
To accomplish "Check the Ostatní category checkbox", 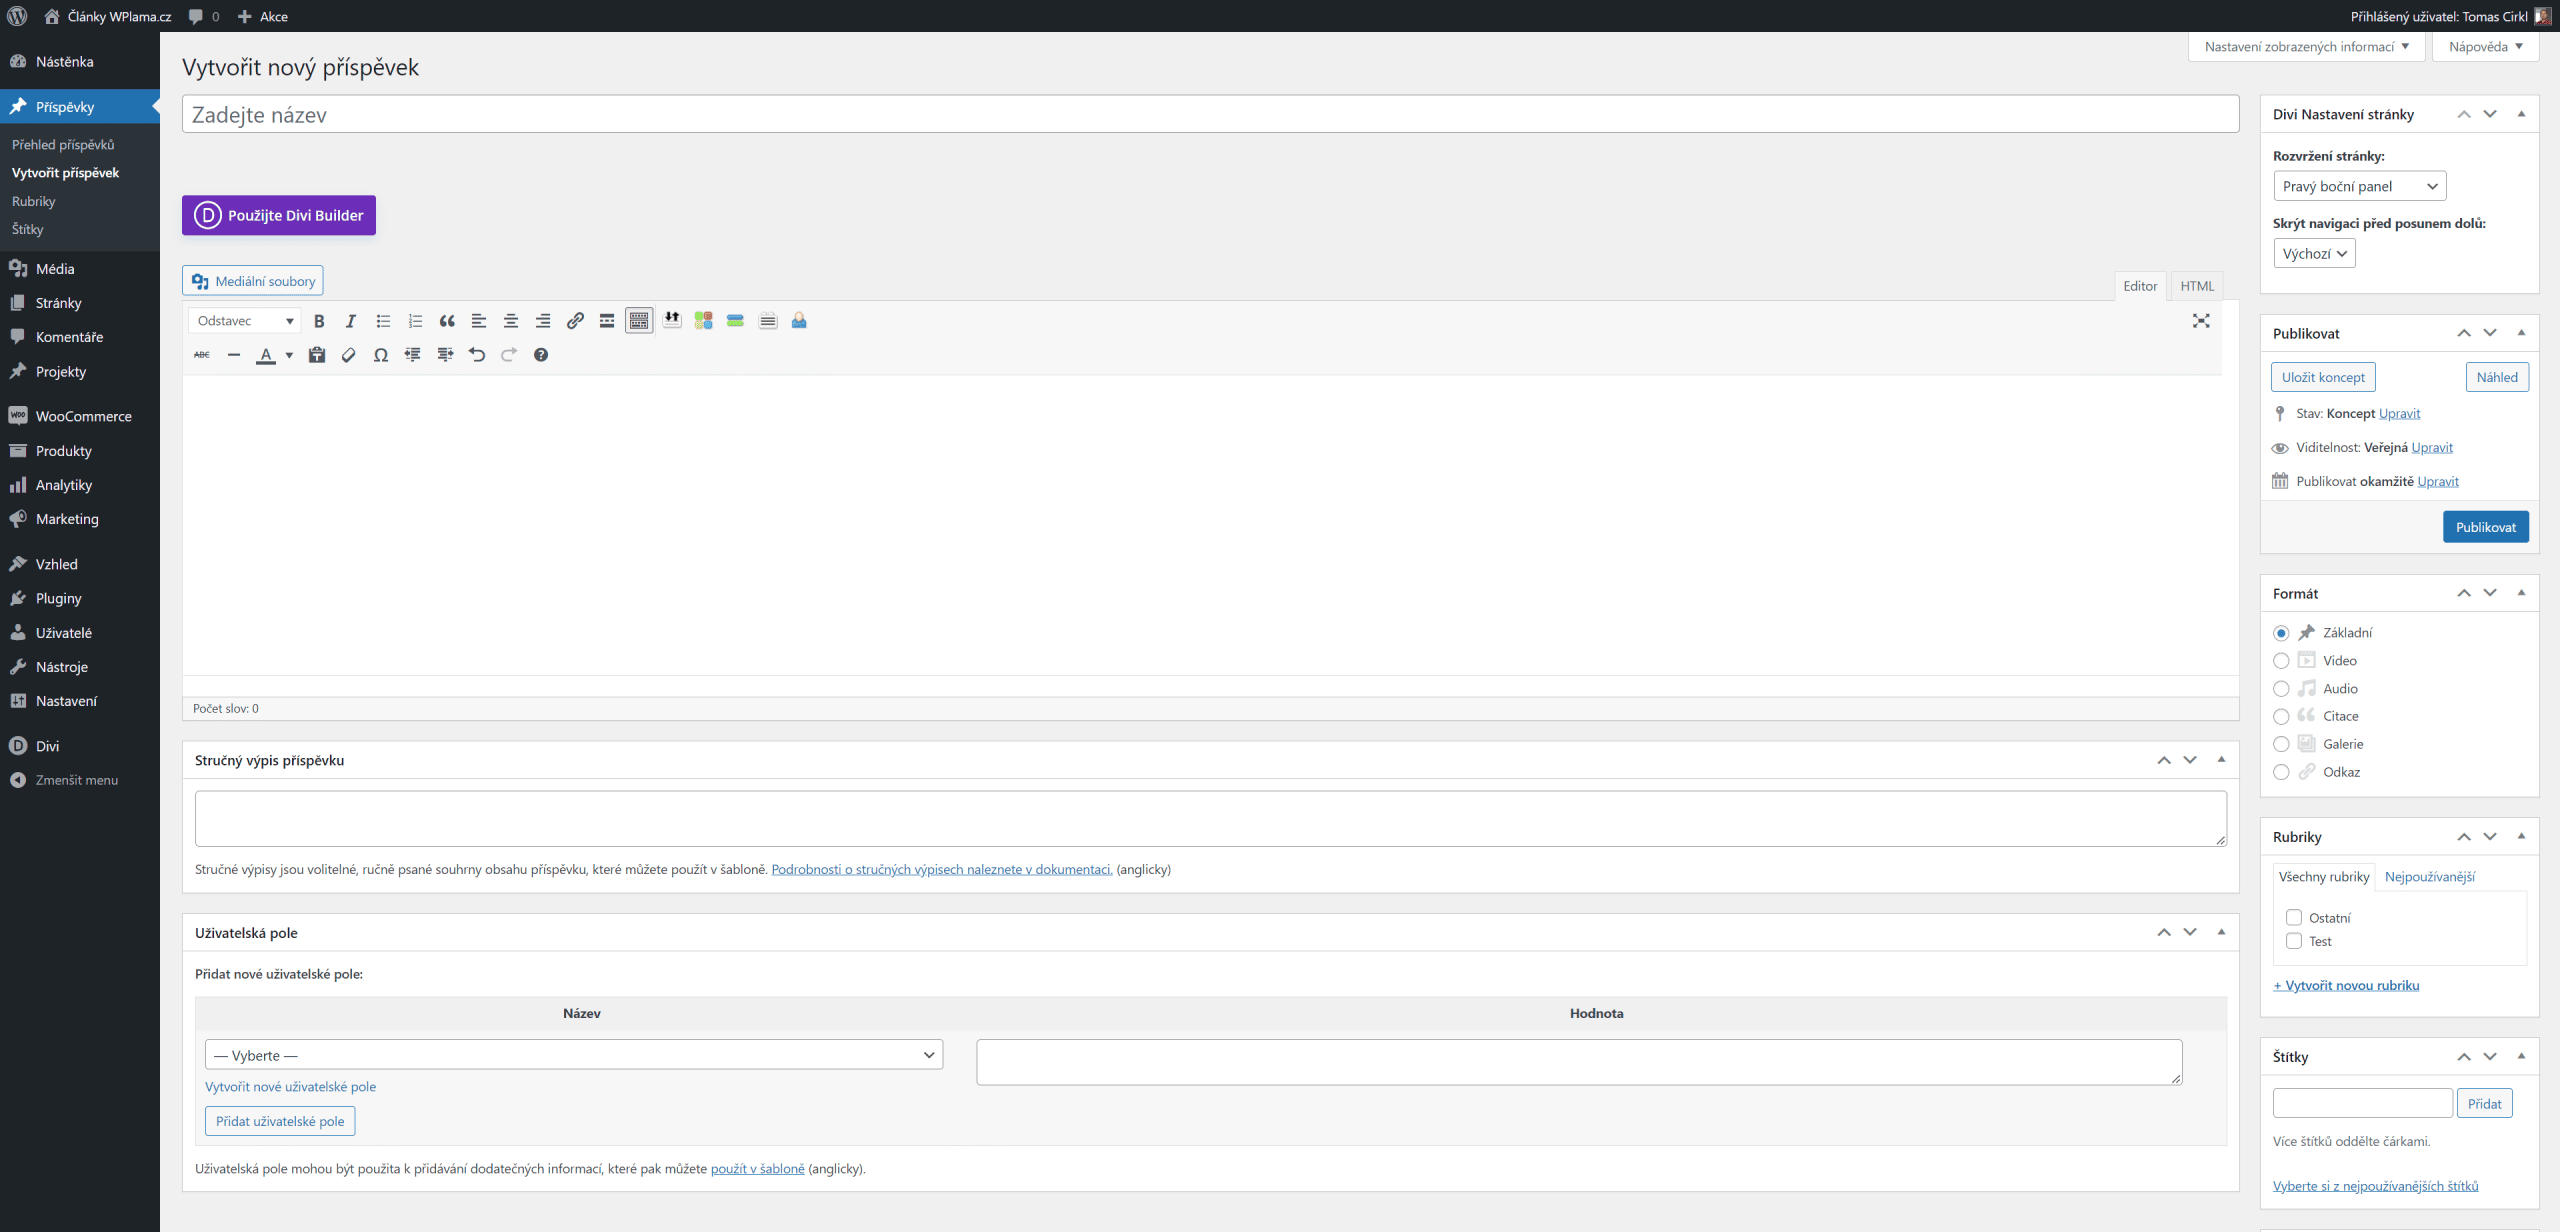I will coord(2294,918).
